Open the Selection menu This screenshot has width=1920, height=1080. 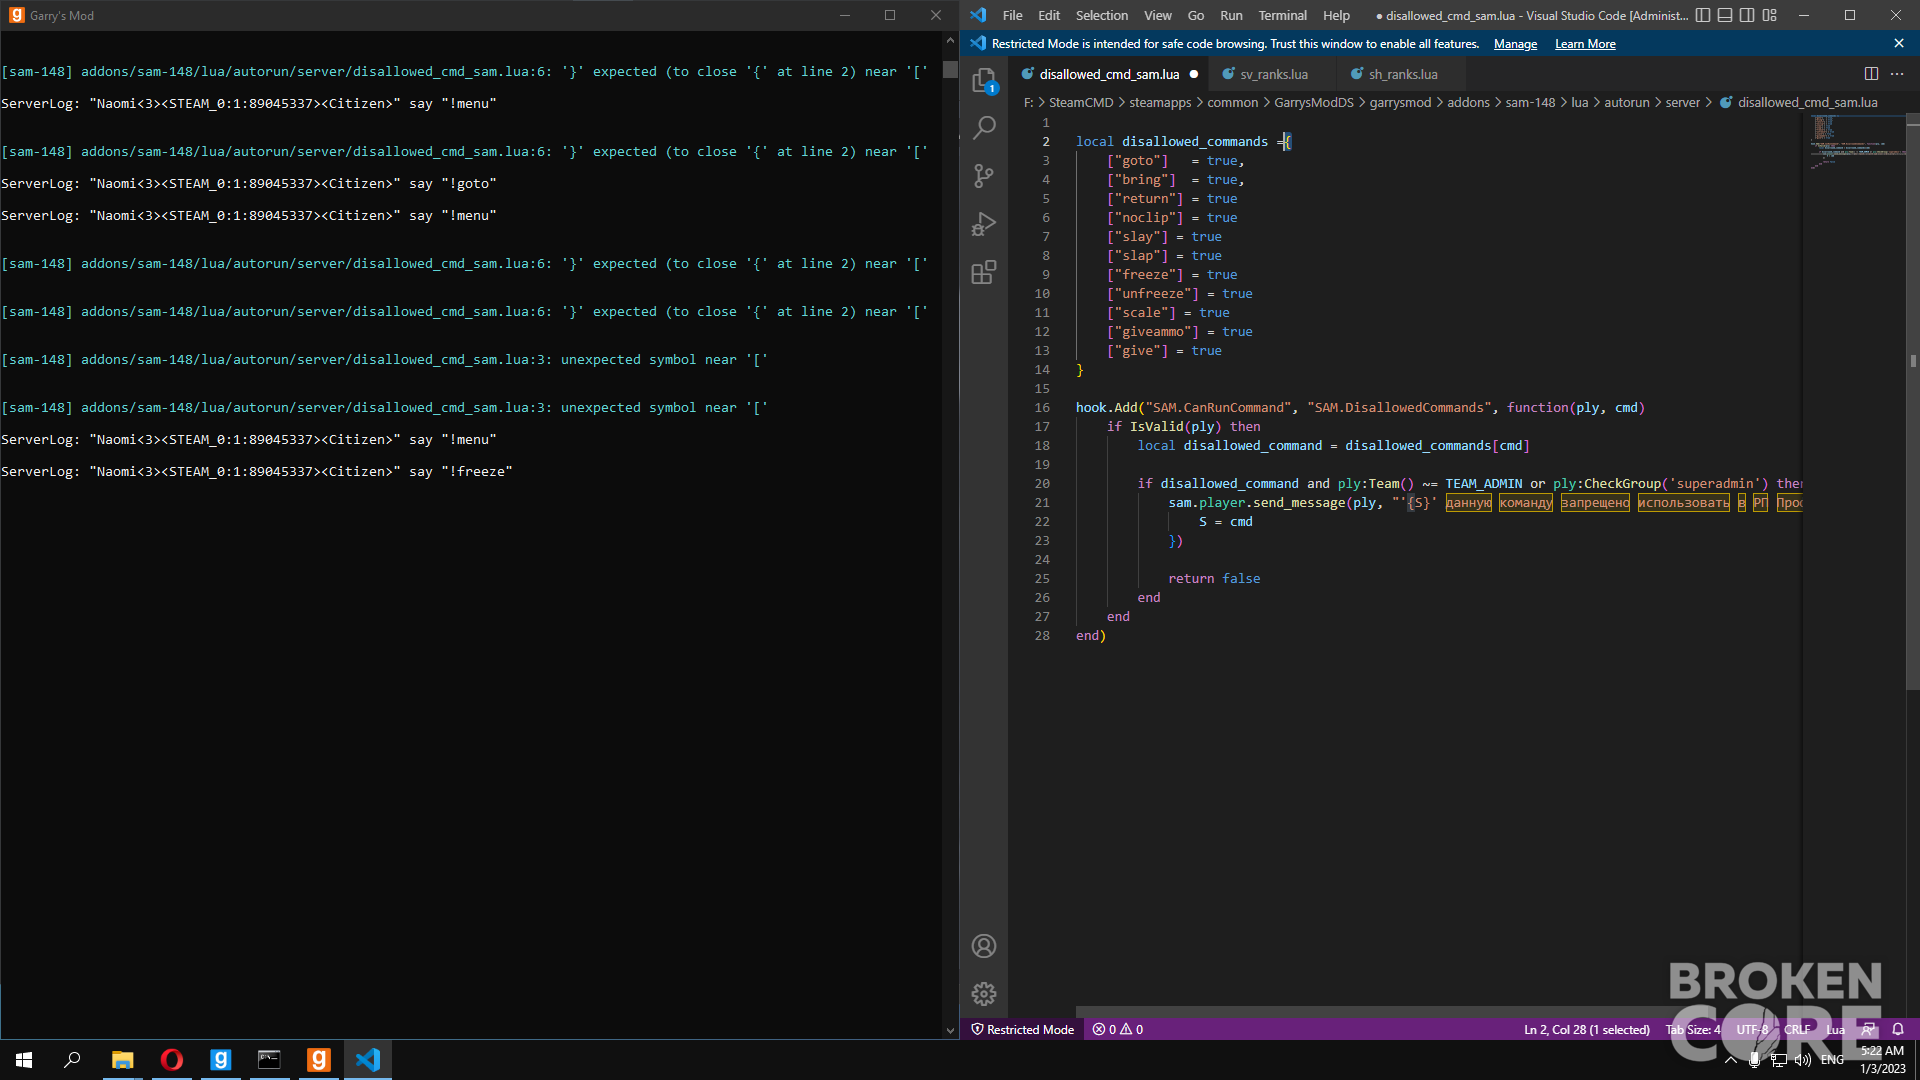[x=1101, y=15]
